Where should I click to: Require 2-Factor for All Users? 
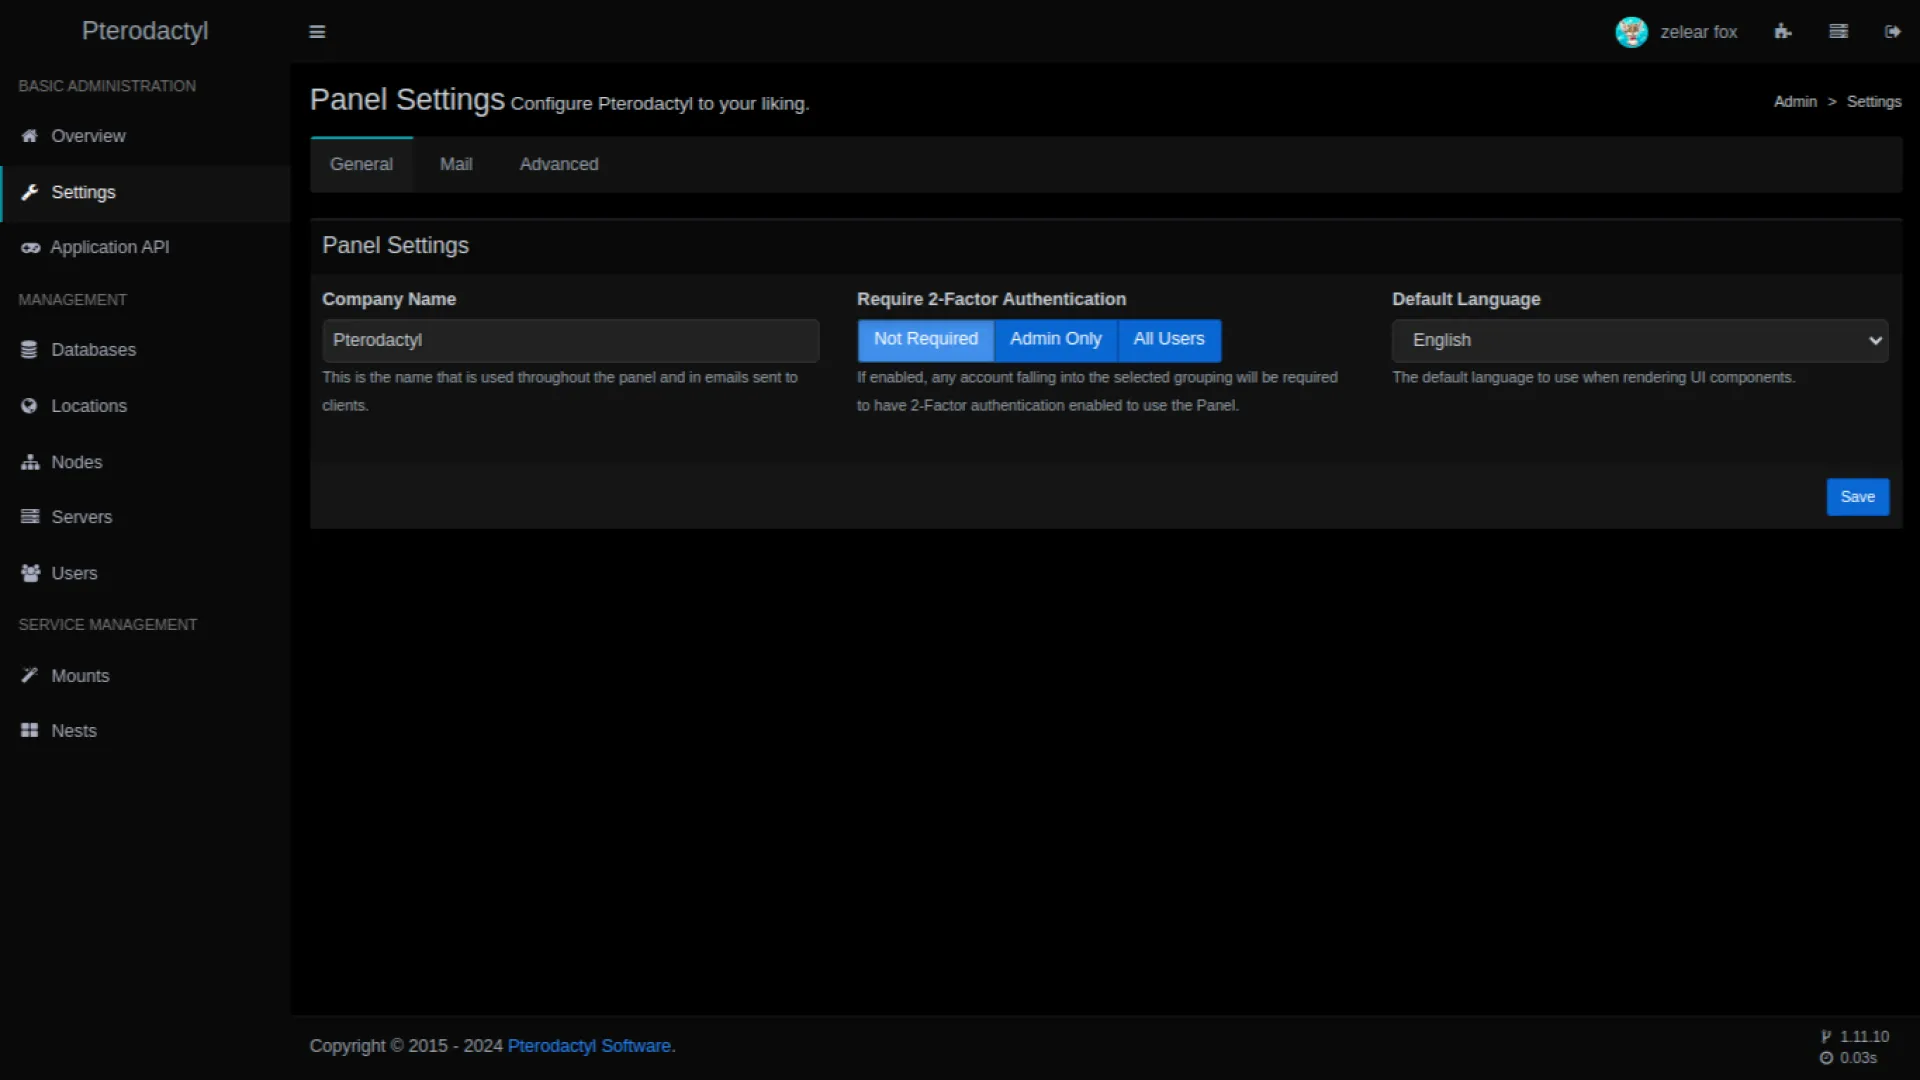coord(1168,340)
